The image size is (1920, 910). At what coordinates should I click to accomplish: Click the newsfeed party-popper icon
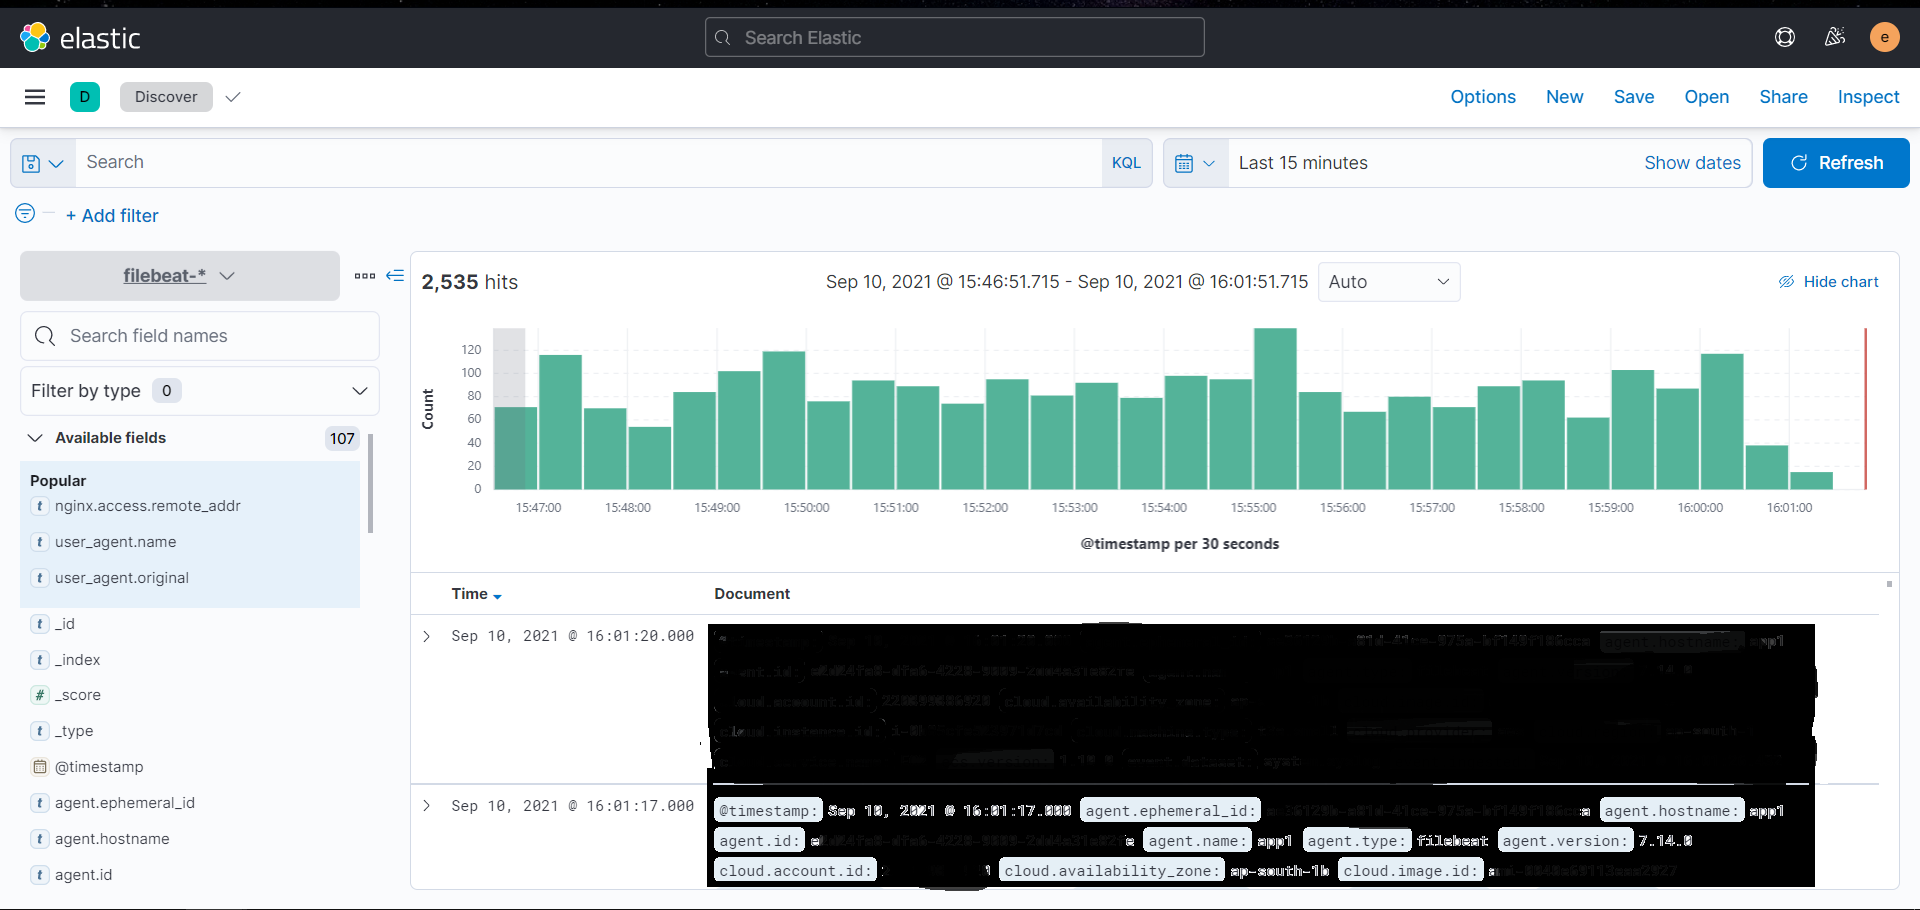click(x=1835, y=37)
